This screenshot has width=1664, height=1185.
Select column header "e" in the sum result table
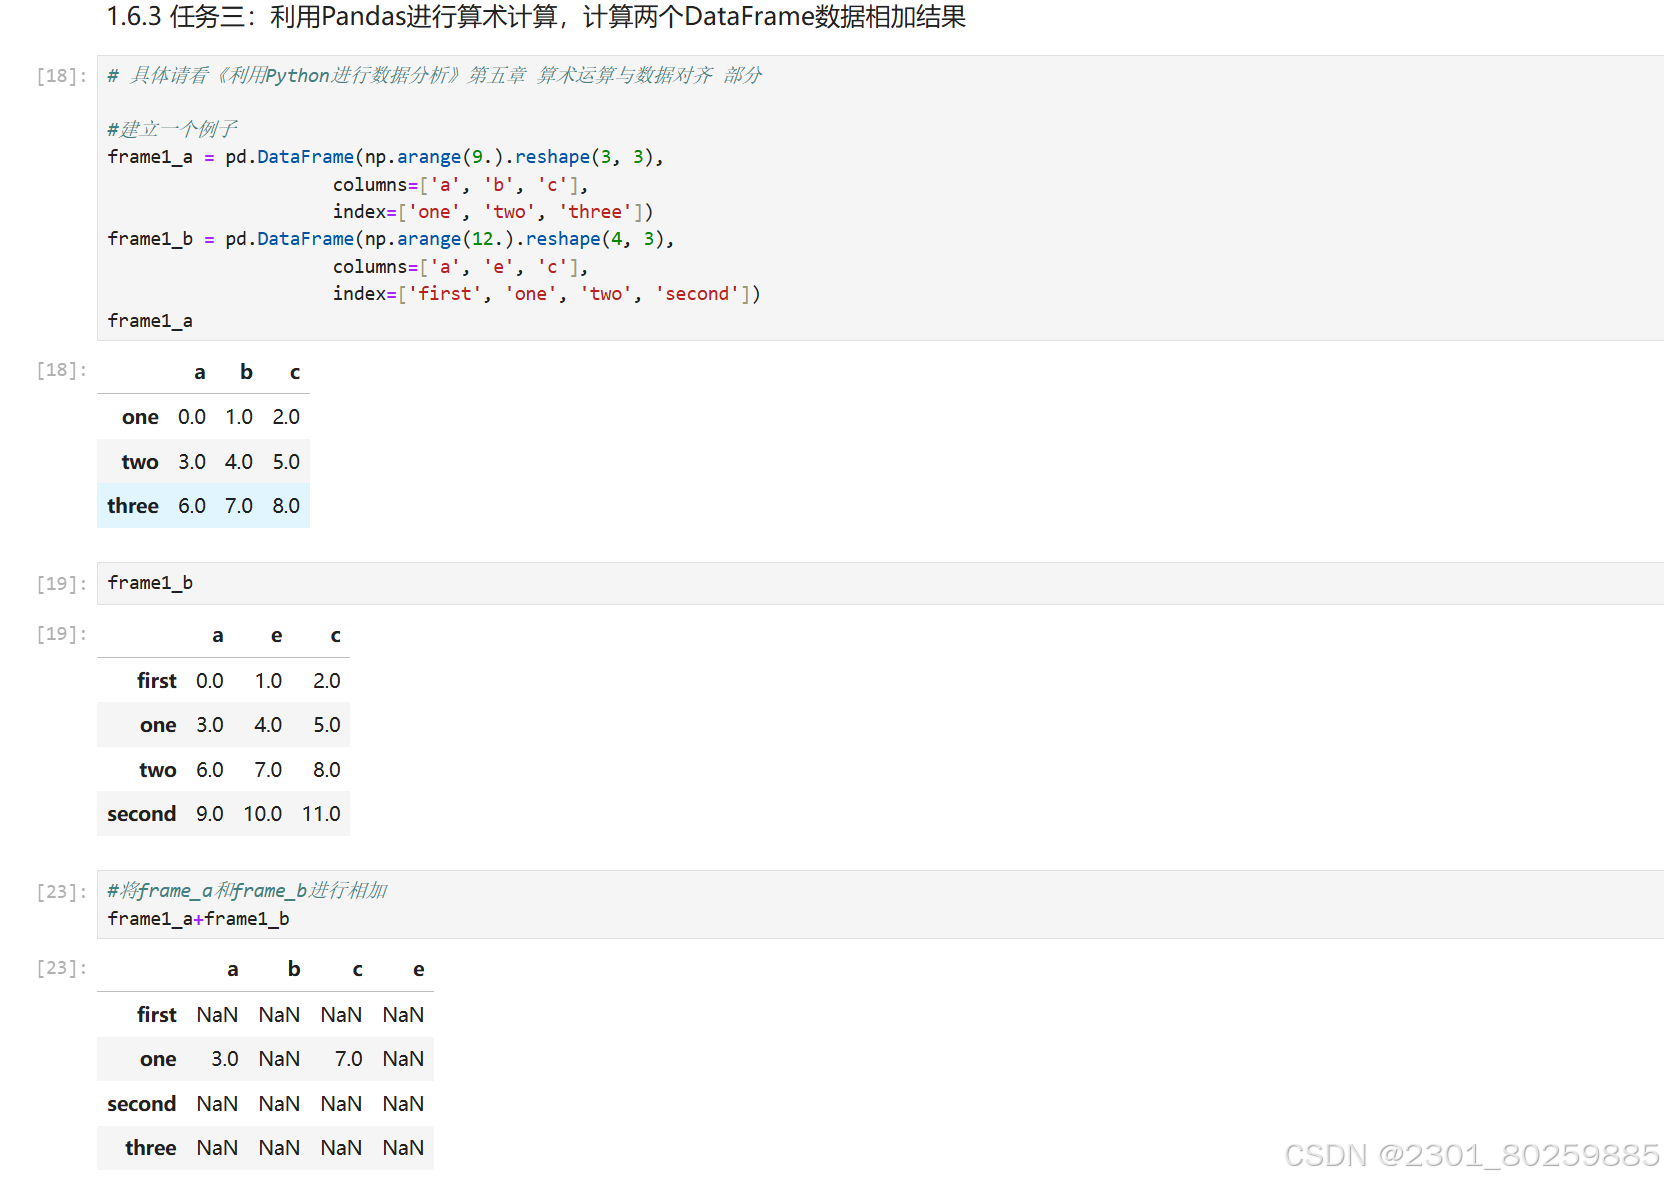point(419,970)
